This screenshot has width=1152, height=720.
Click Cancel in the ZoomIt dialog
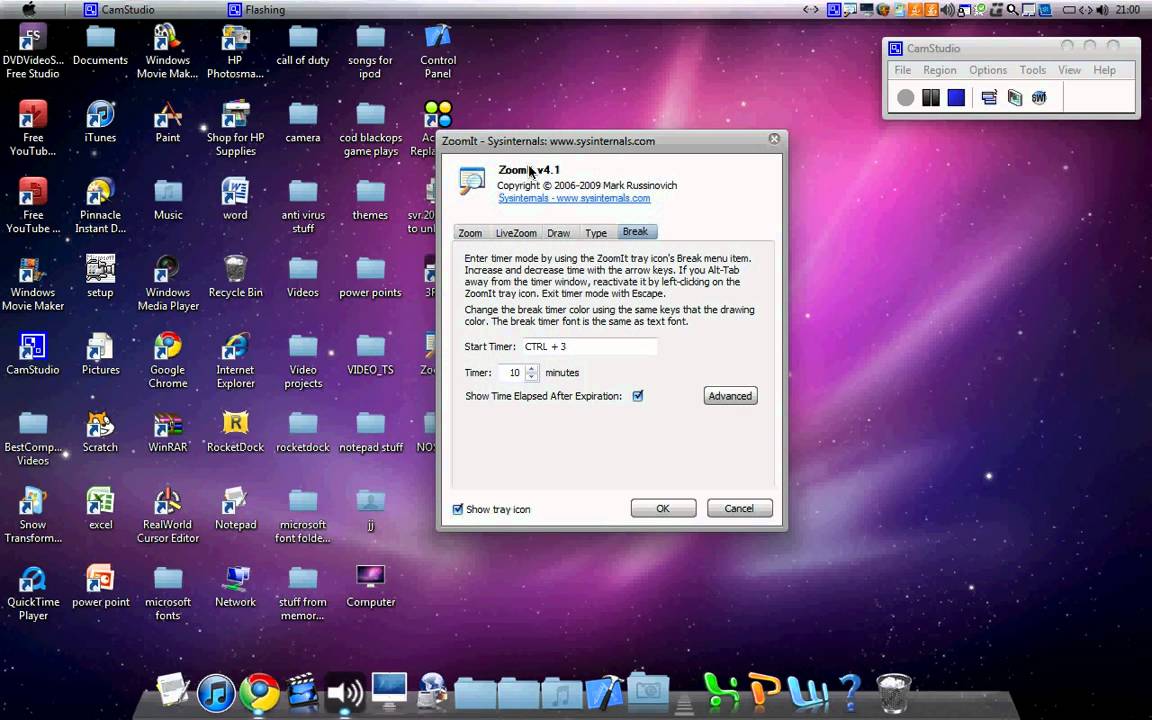pyautogui.click(x=739, y=508)
